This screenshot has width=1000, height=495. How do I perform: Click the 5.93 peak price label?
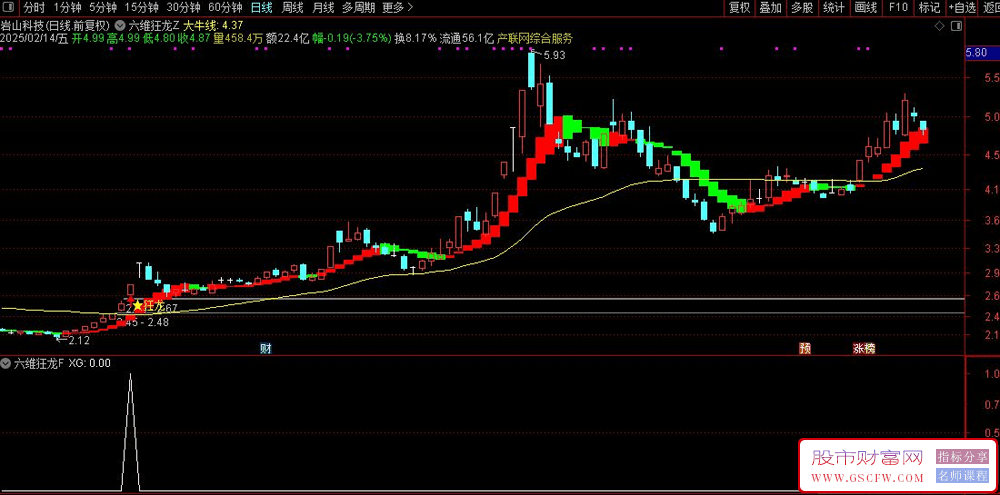(554, 55)
